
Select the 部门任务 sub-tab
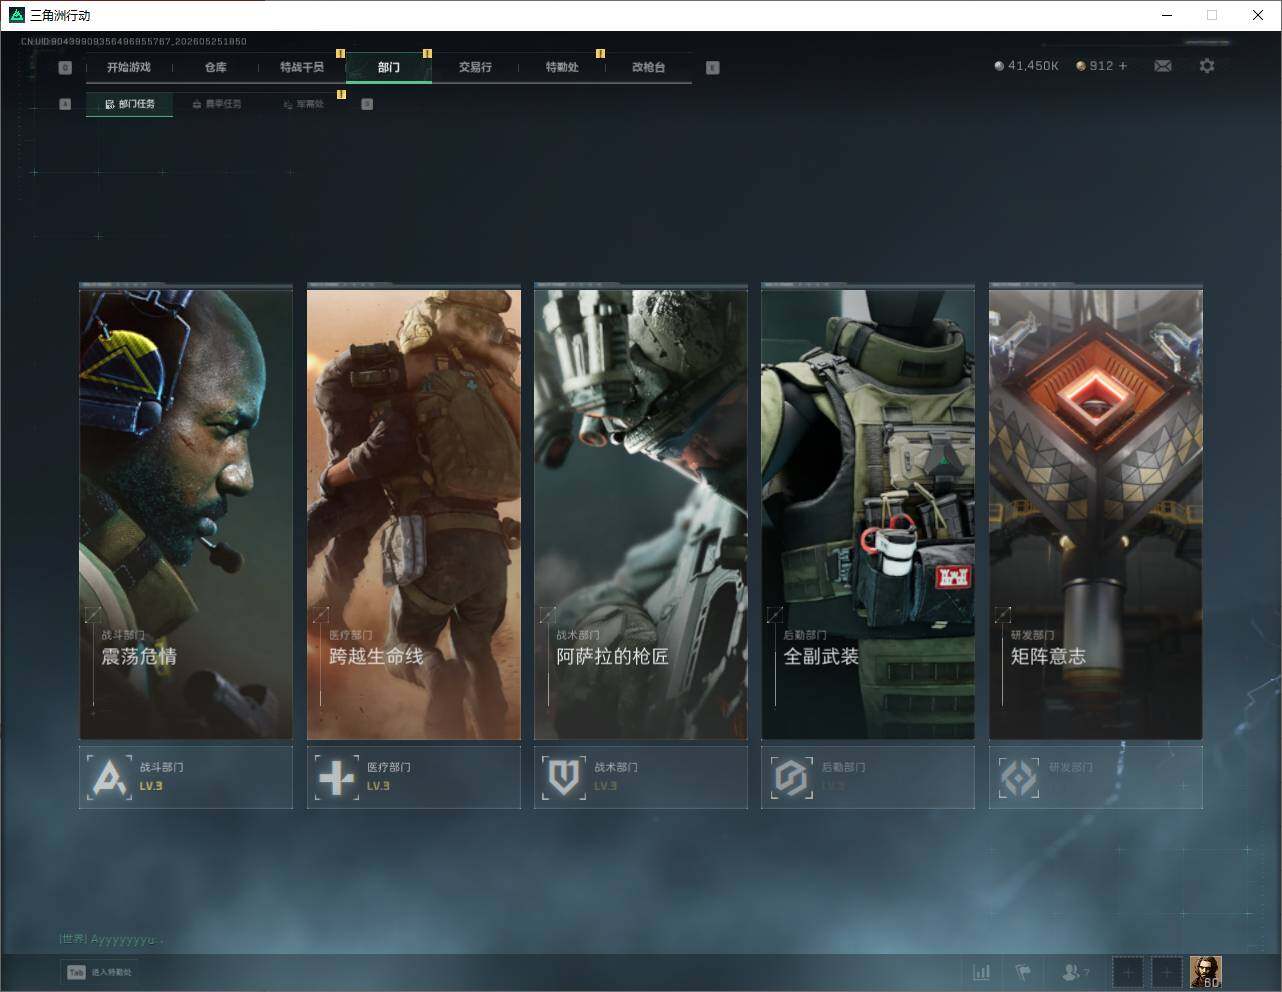(130, 104)
